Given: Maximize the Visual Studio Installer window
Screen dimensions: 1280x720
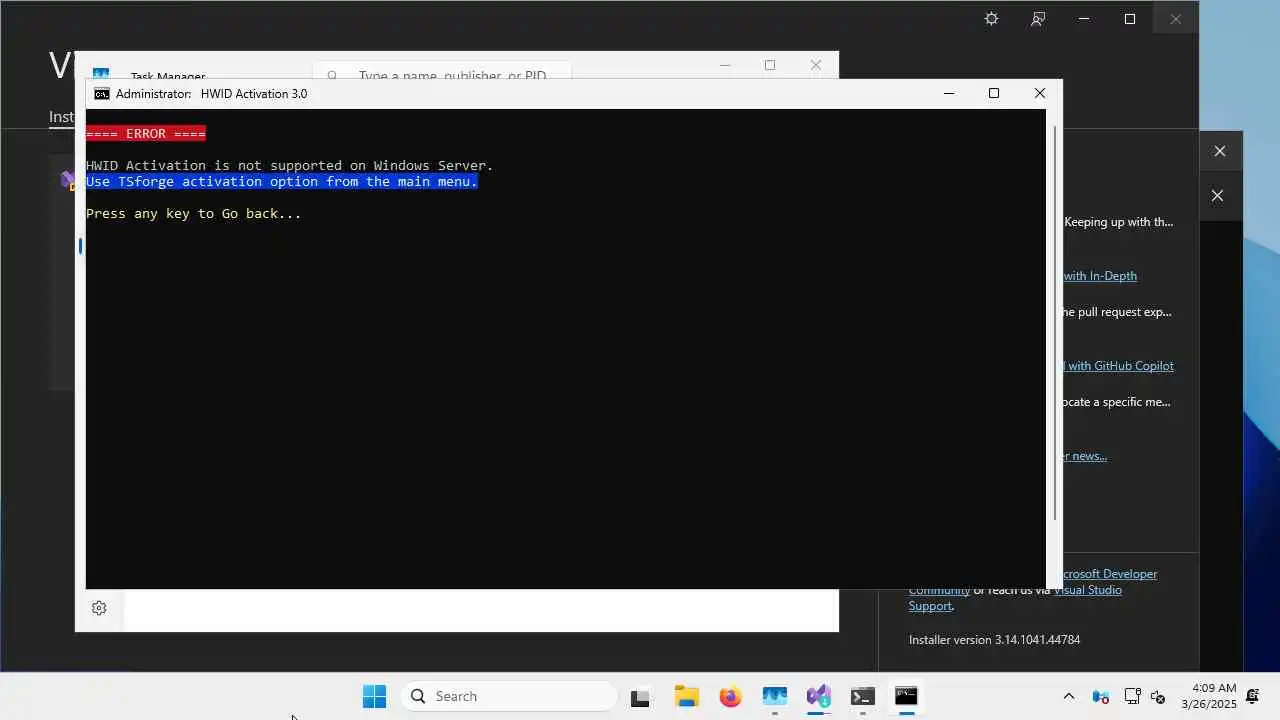Looking at the screenshot, I should pos(1130,19).
